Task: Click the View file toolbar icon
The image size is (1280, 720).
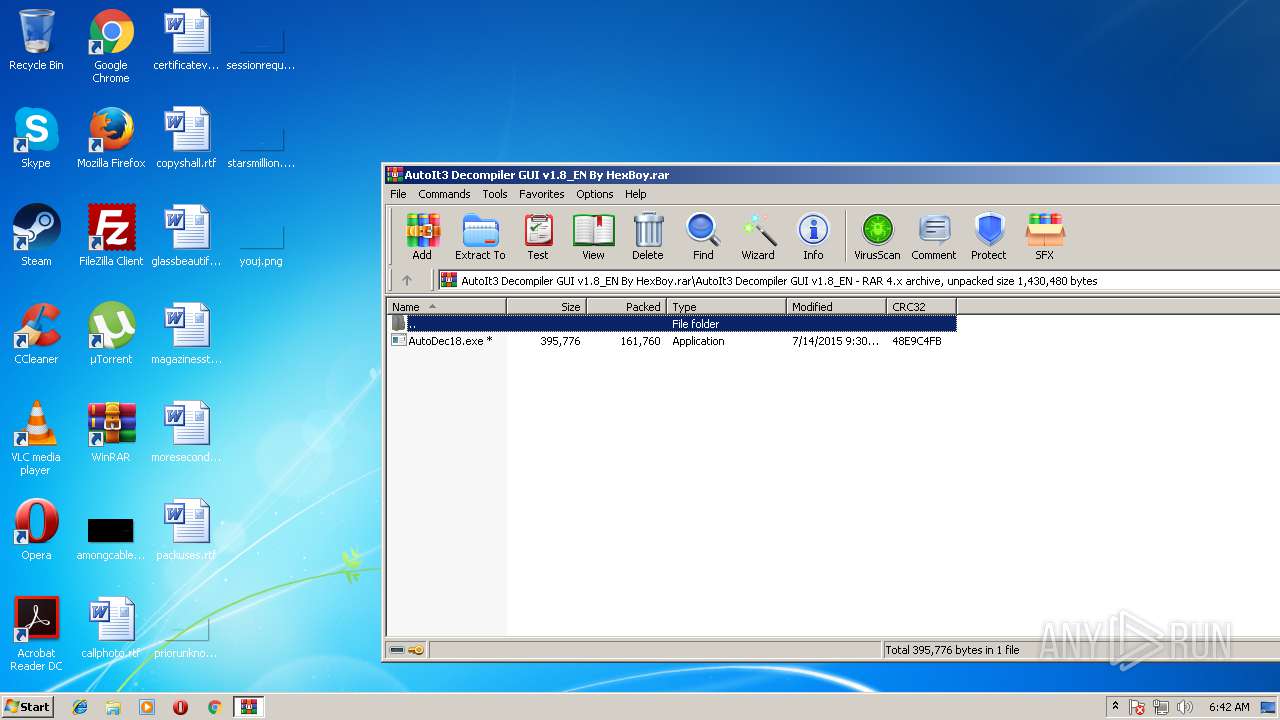Action: 593,237
